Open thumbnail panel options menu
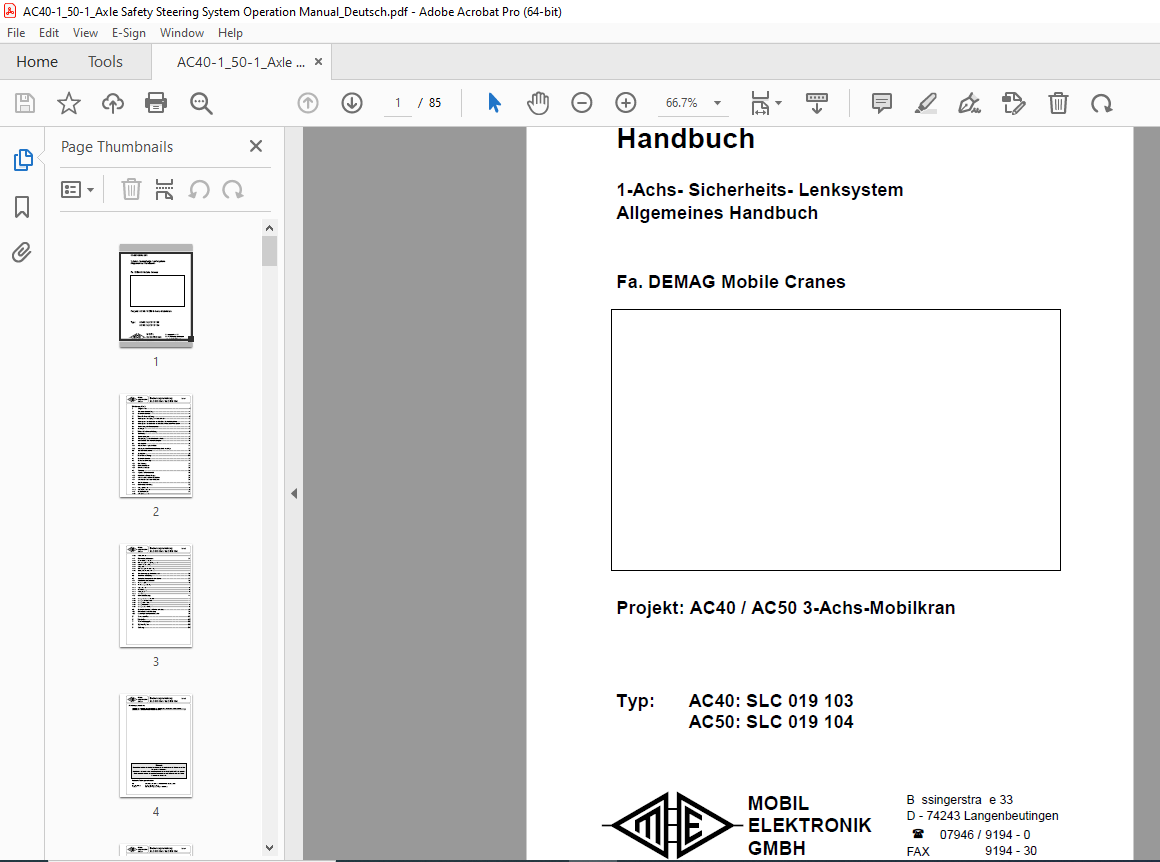The width and height of the screenshot is (1160, 862). [x=77, y=189]
